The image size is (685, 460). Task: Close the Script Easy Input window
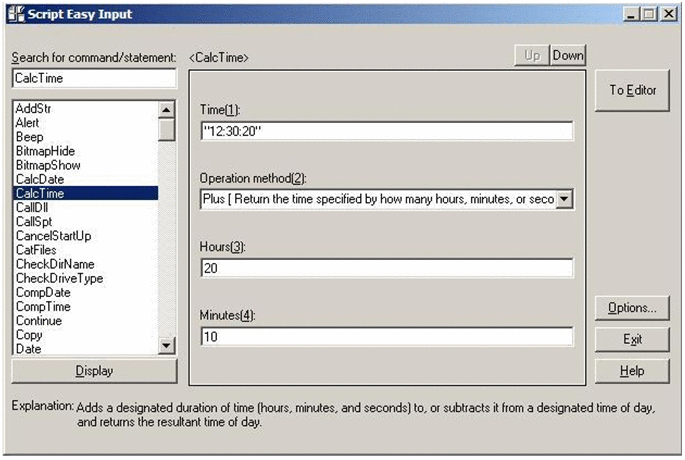click(669, 14)
